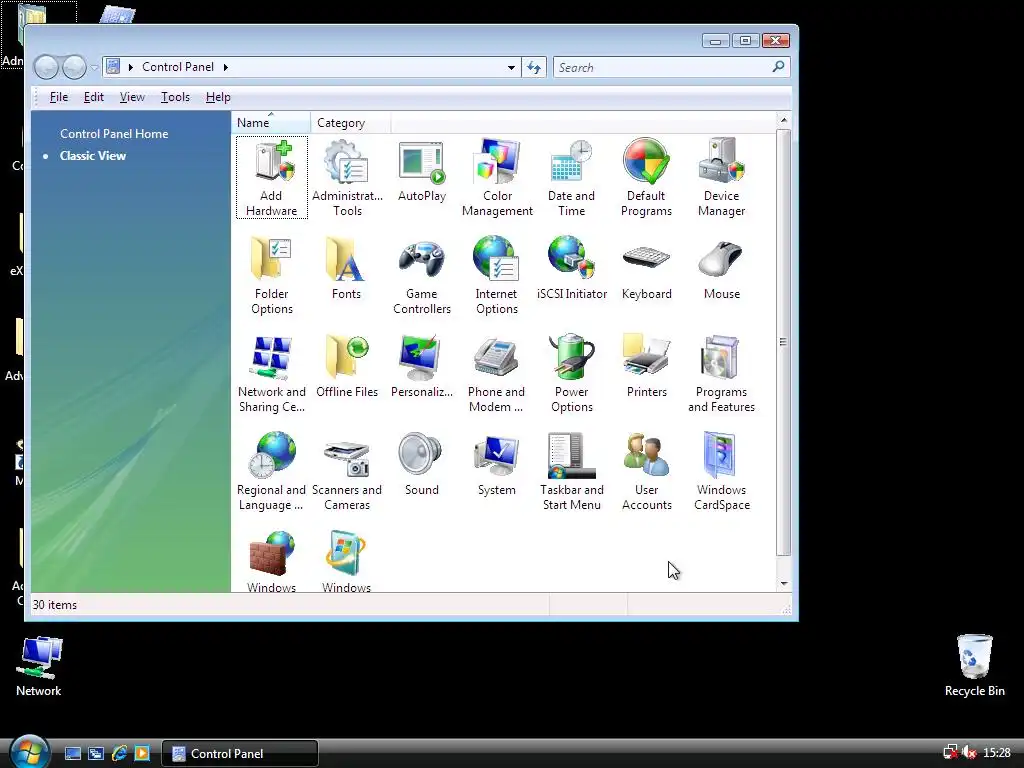Viewport: 1024px width, 768px height.
Task: Open Color Management icon
Action: pyautogui.click(x=497, y=177)
